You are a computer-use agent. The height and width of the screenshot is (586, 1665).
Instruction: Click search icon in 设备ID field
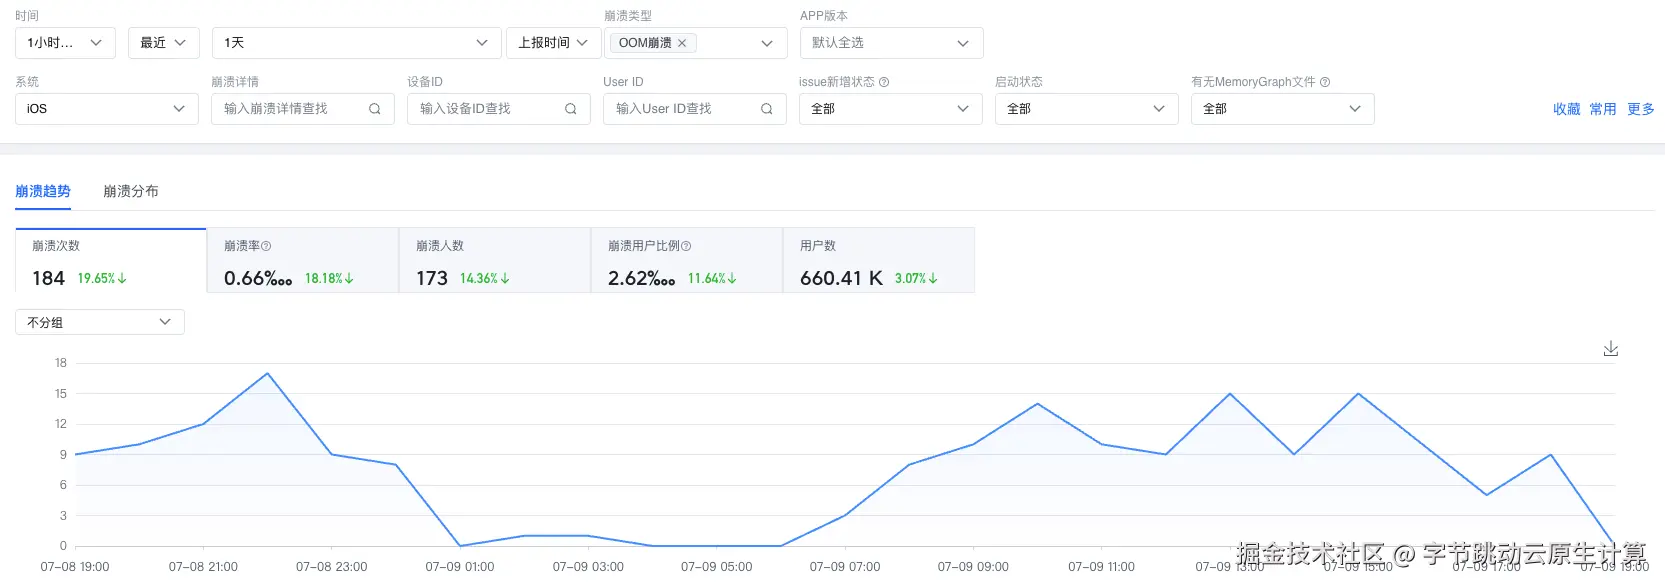coord(571,109)
